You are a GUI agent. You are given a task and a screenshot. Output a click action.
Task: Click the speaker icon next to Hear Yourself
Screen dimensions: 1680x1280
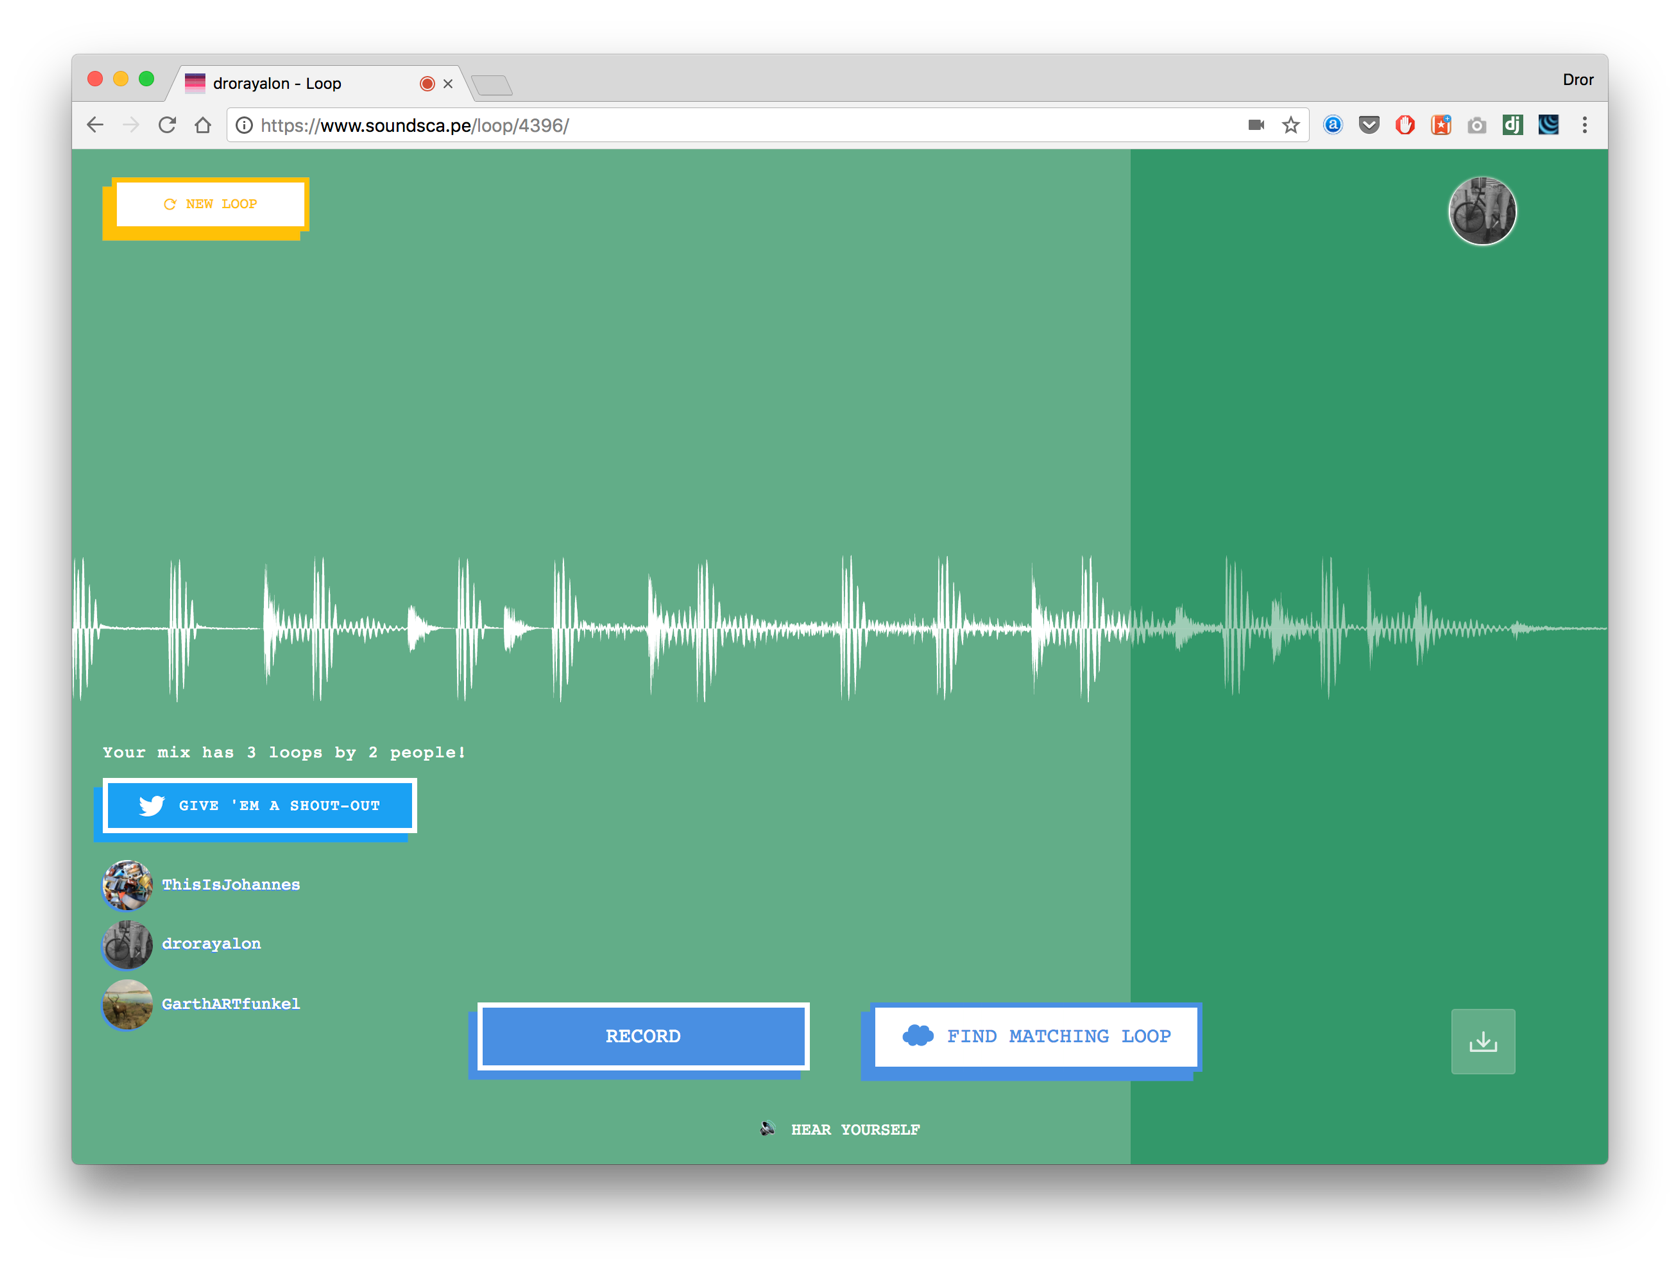(x=767, y=1129)
